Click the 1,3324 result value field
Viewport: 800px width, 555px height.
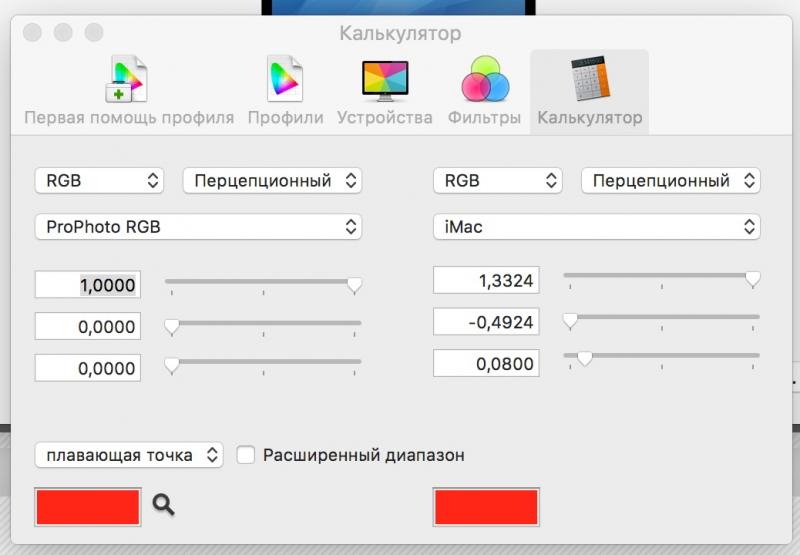[x=486, y=280]
